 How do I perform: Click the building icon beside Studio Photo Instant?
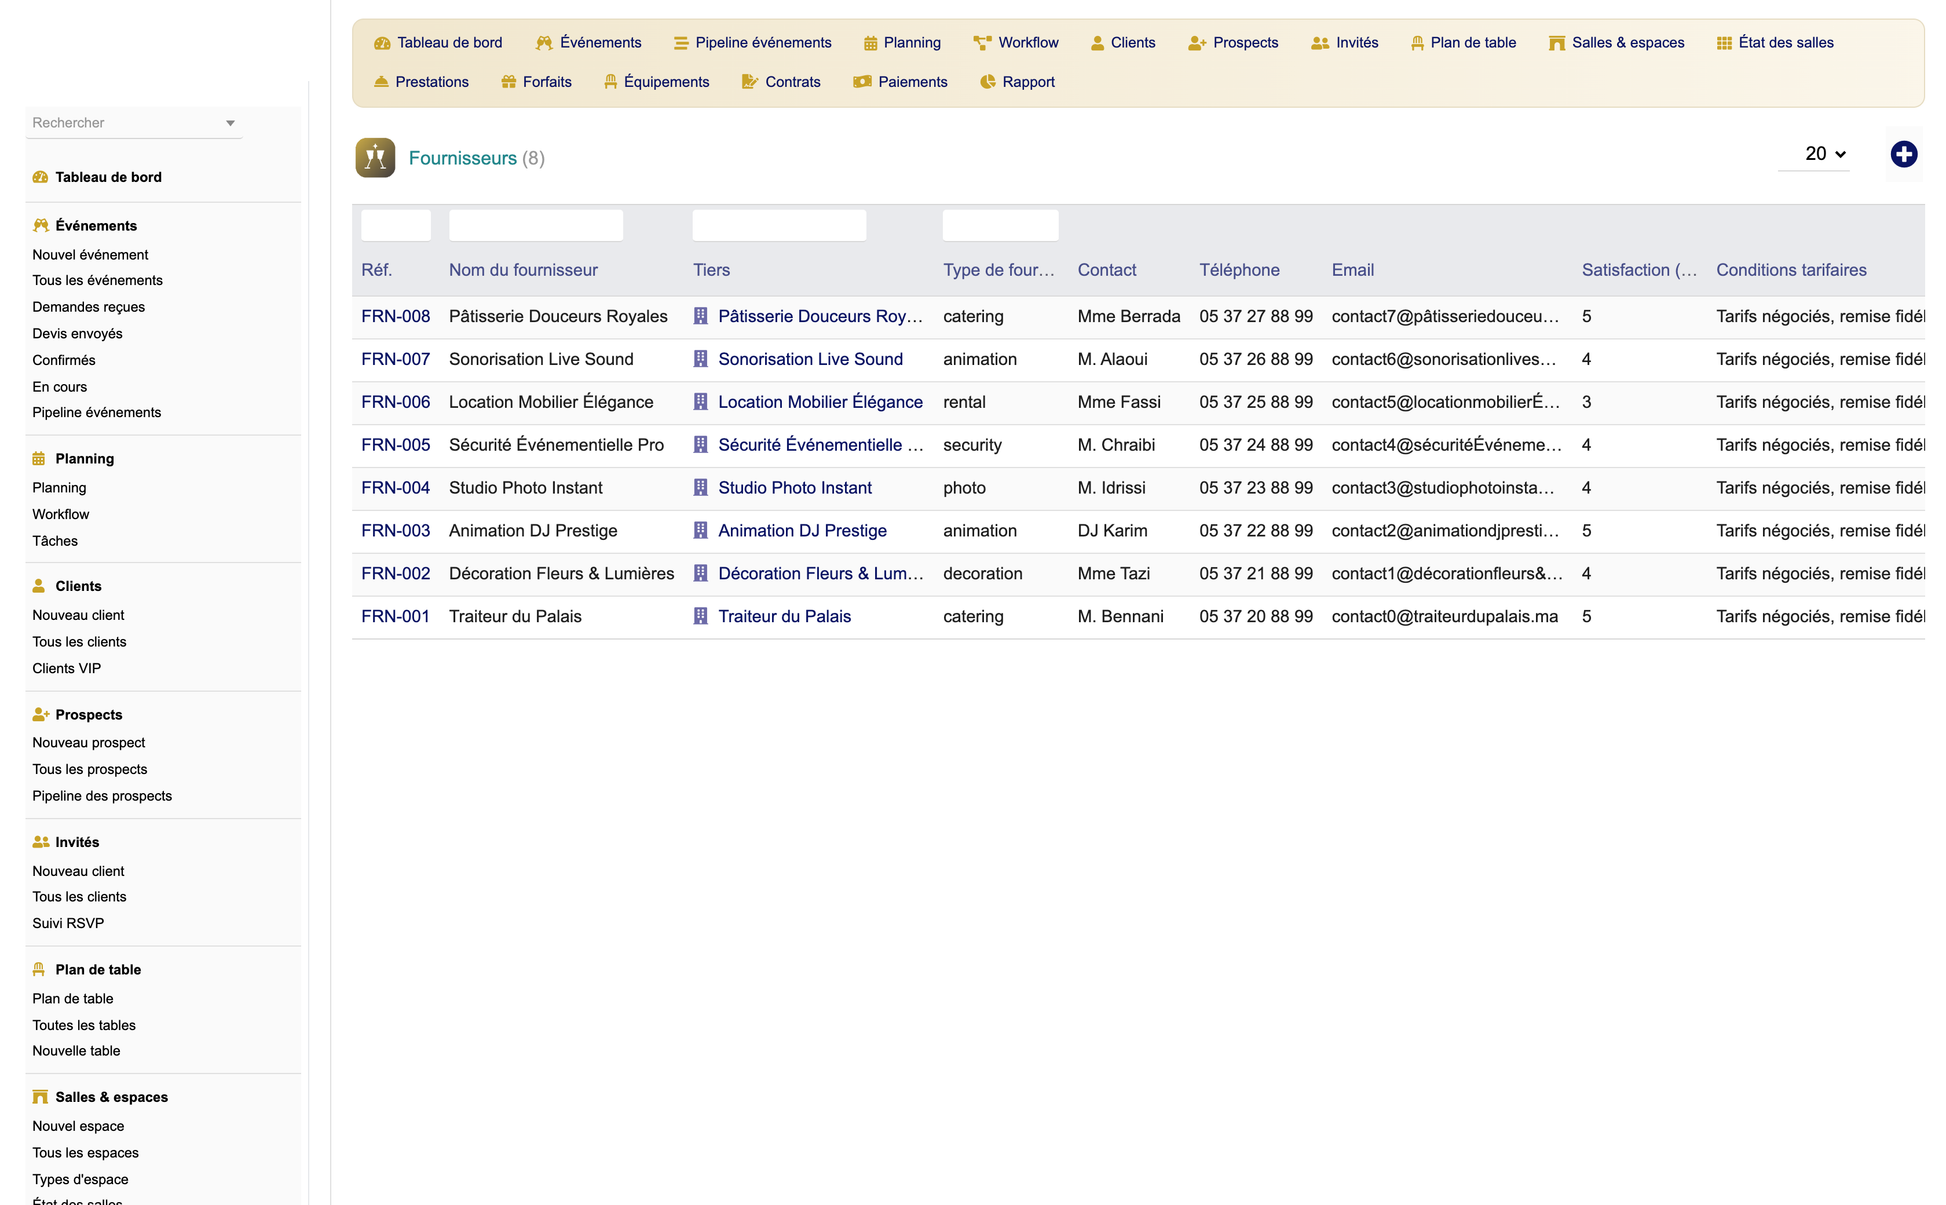701,488
